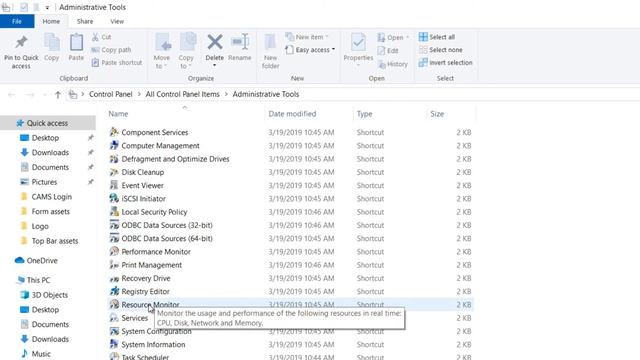Click Copy path in the ribbon

[x=111, y=50]
